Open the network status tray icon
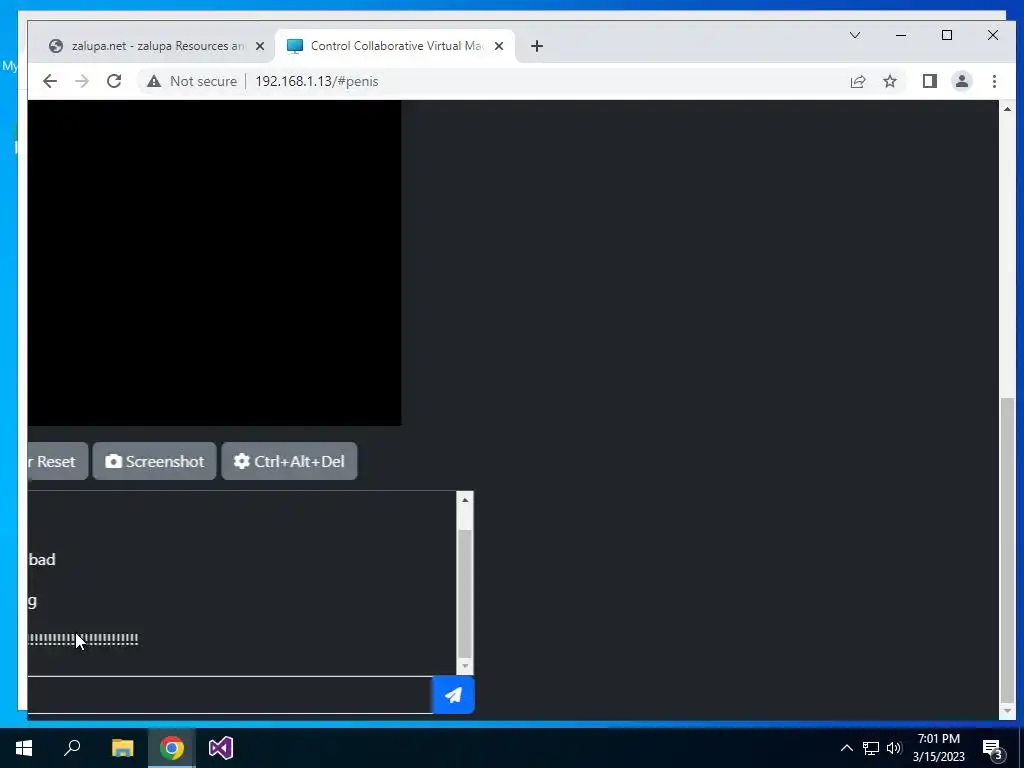Screen dimensions: 1024x768 [871, 748]
